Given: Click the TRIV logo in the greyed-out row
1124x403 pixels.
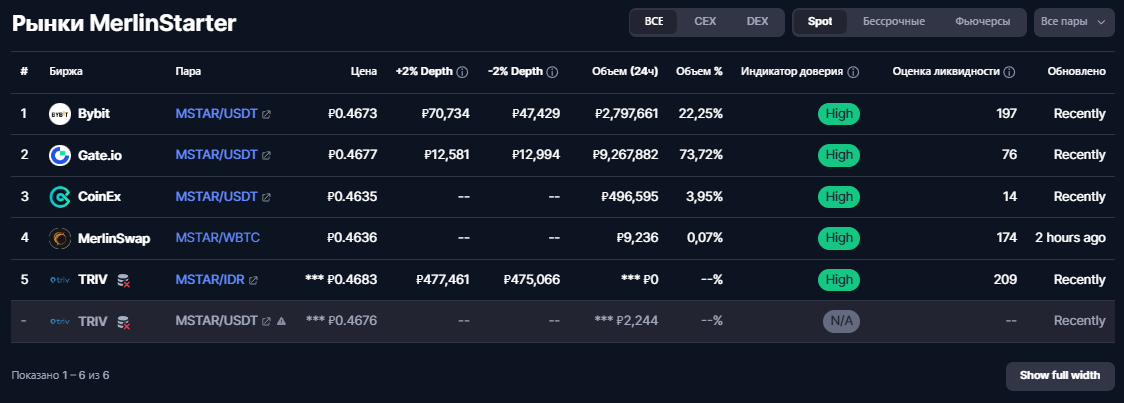Looking at the screenshot, I should tap(59, 321).
